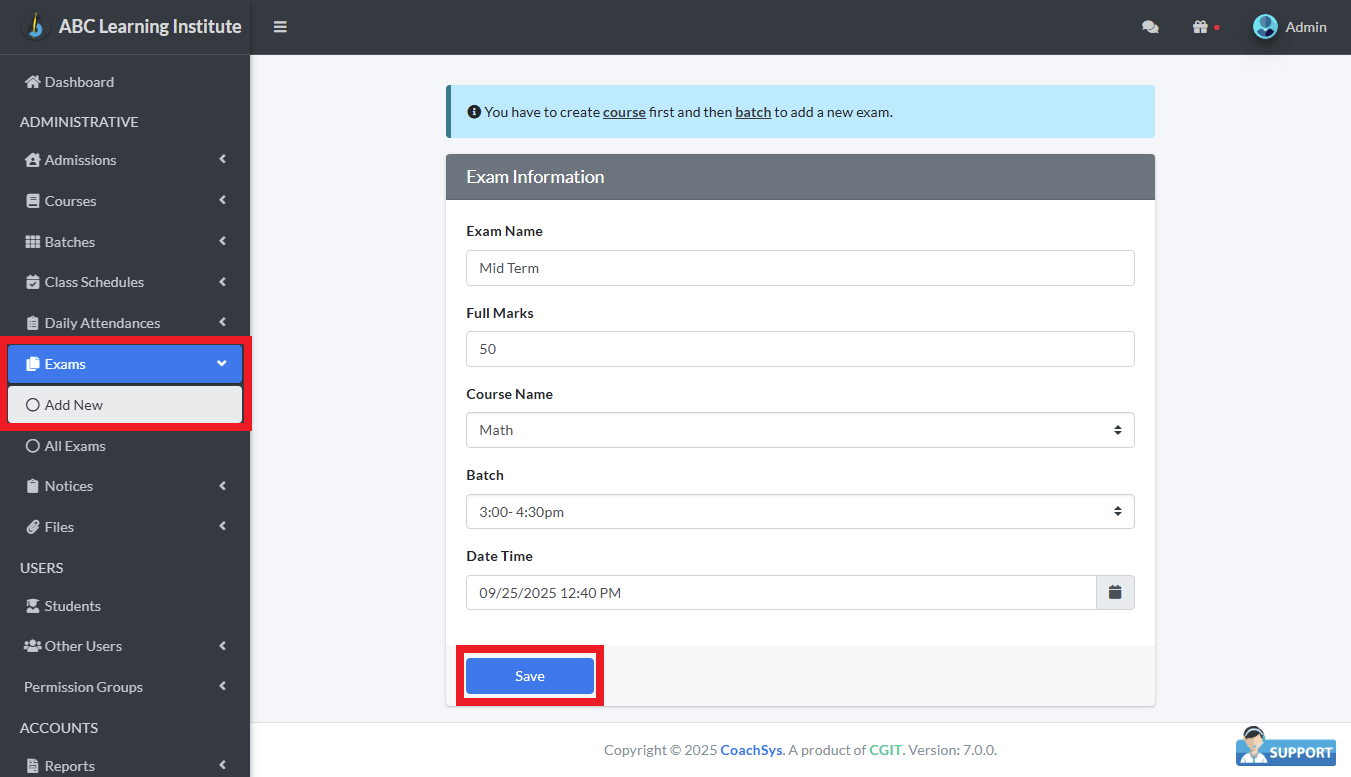Image resolution: width=1351 pixels, height=777 pixels.
Task: Click the ABC Learning Institute logo
Action: (35, 26)
